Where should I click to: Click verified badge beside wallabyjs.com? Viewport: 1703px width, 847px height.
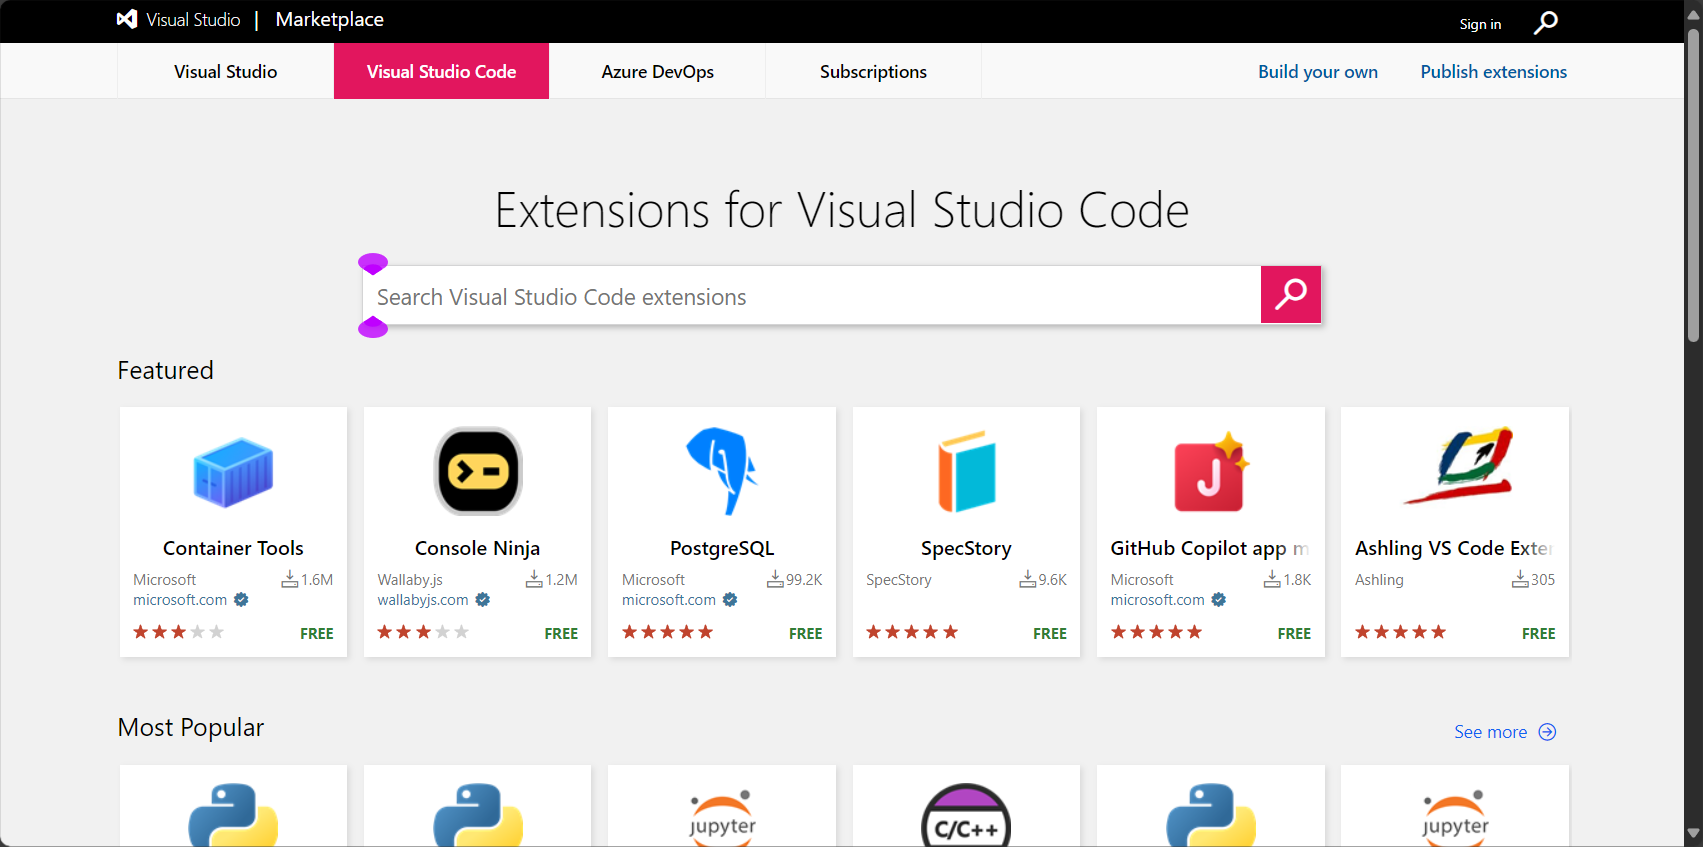483,600
